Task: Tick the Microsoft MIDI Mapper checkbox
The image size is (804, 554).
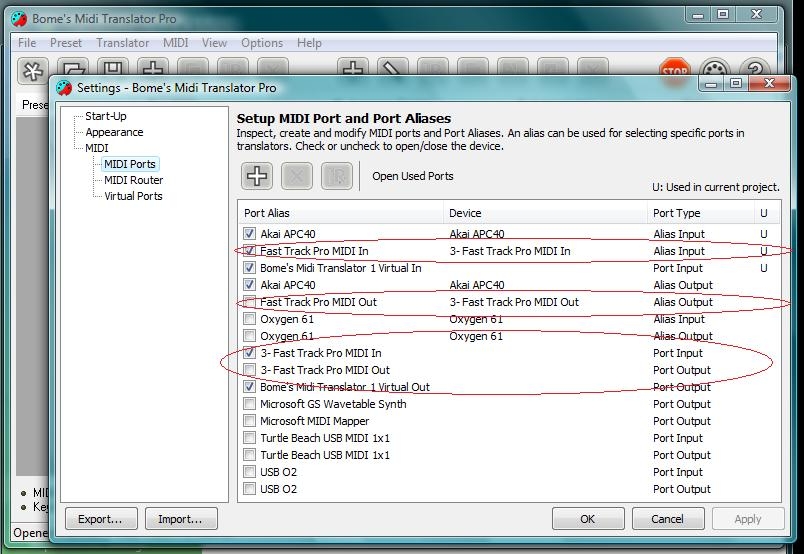Action: tap(249, 421)
